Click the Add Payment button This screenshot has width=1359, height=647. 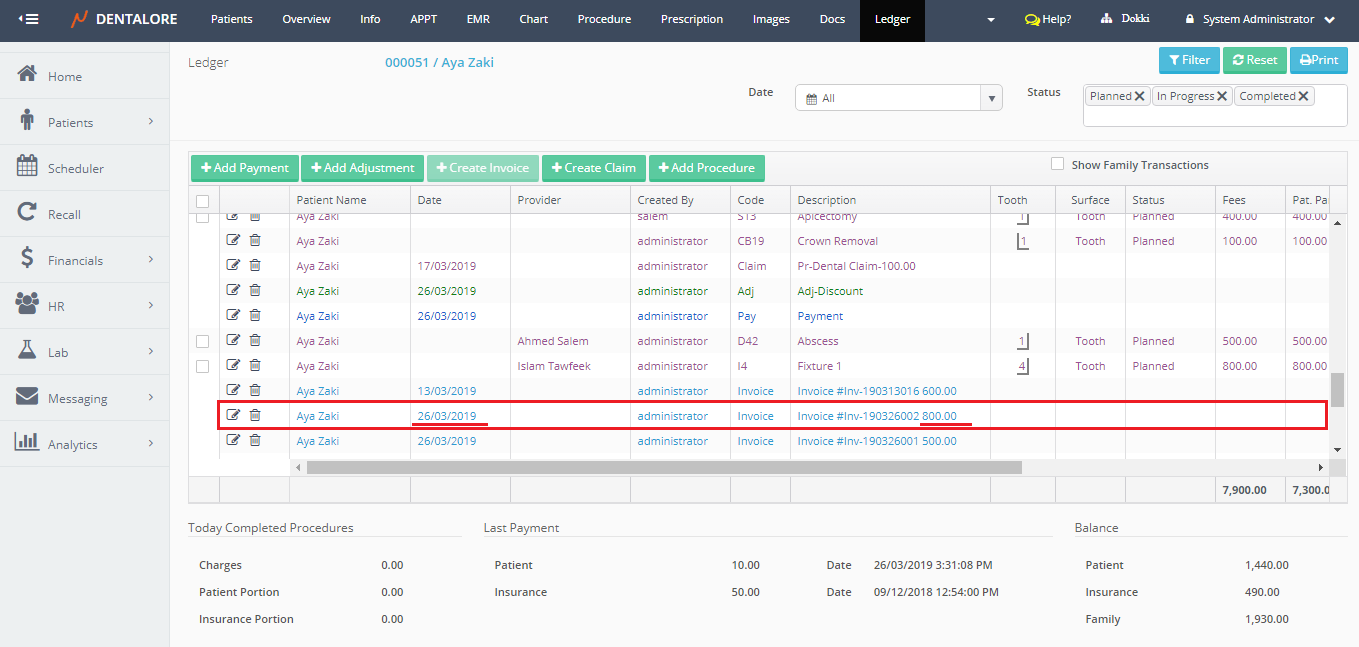pyautogui.click(x=244, y=168)
